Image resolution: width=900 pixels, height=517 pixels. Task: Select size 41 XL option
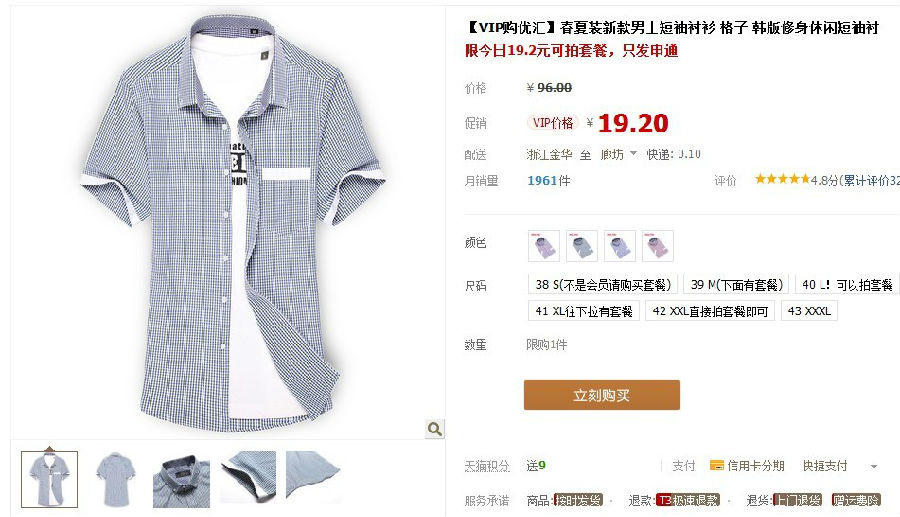point(584,311)
